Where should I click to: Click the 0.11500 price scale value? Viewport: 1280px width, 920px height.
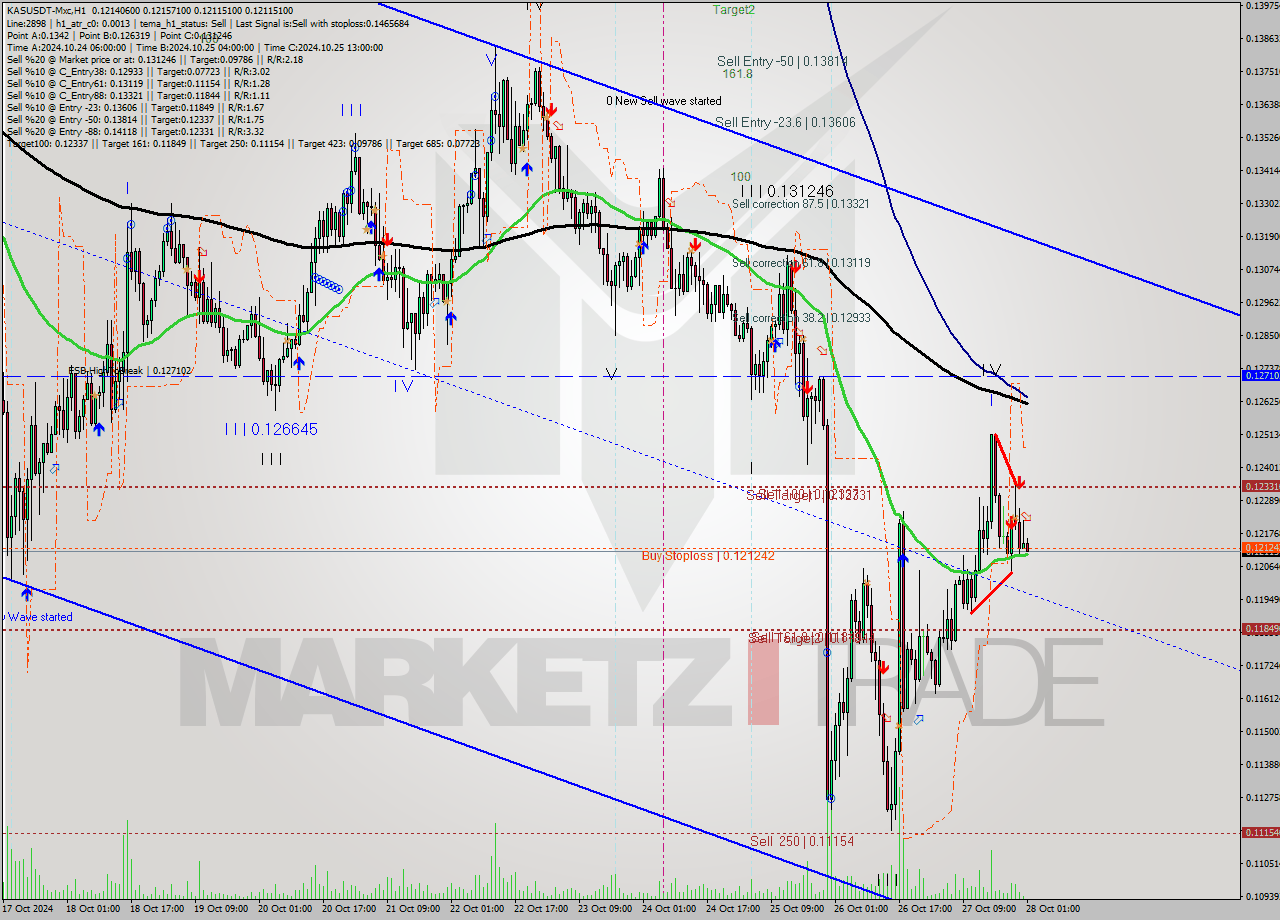click(1262, 732)
